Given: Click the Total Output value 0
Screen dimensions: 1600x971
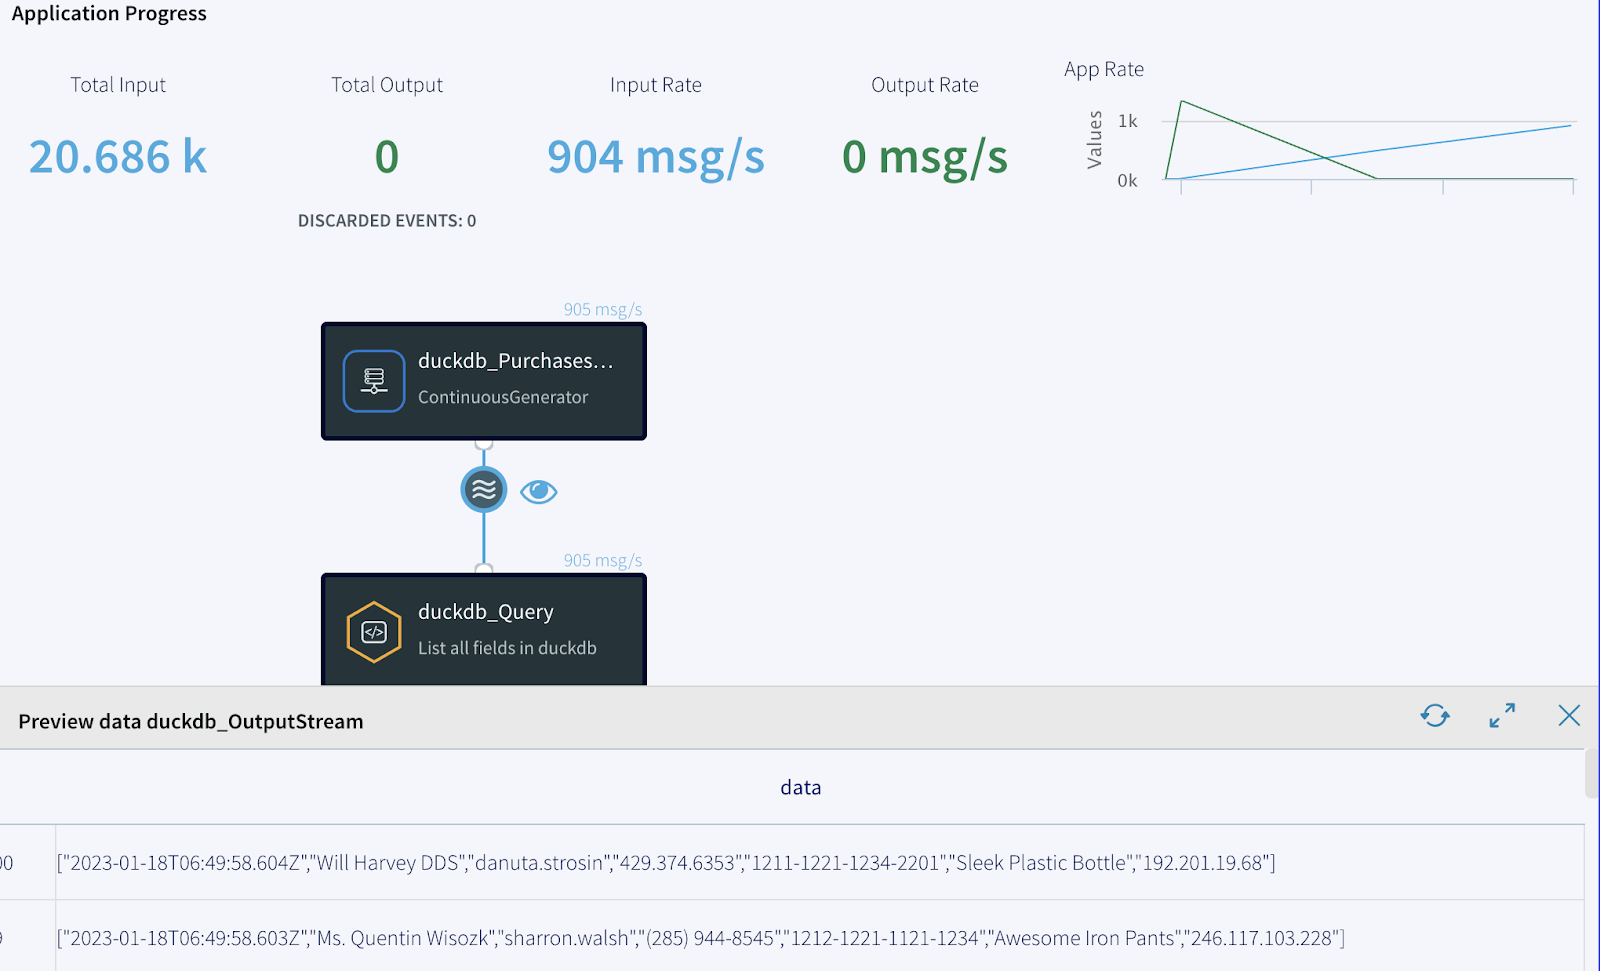Looking at the screenshot, I should point(387,157).
